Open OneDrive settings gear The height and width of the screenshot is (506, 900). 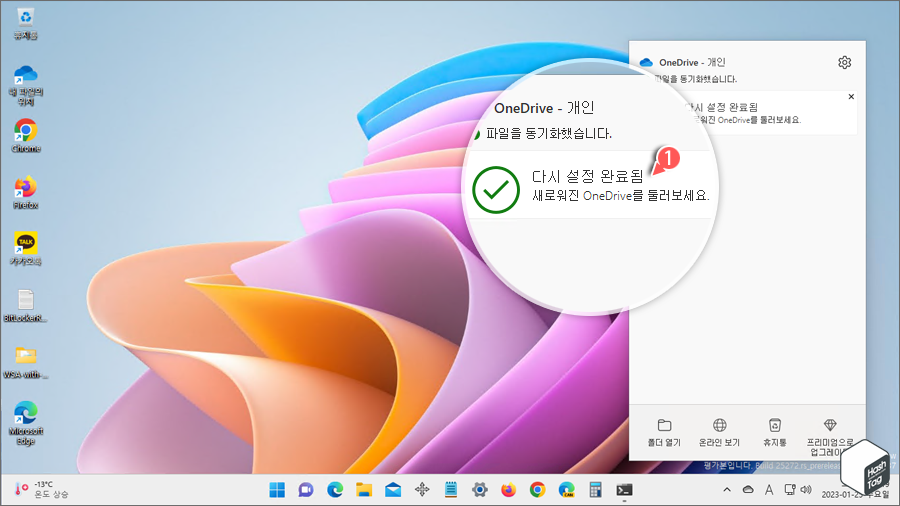pyautogui.click(x=844, y=63)
